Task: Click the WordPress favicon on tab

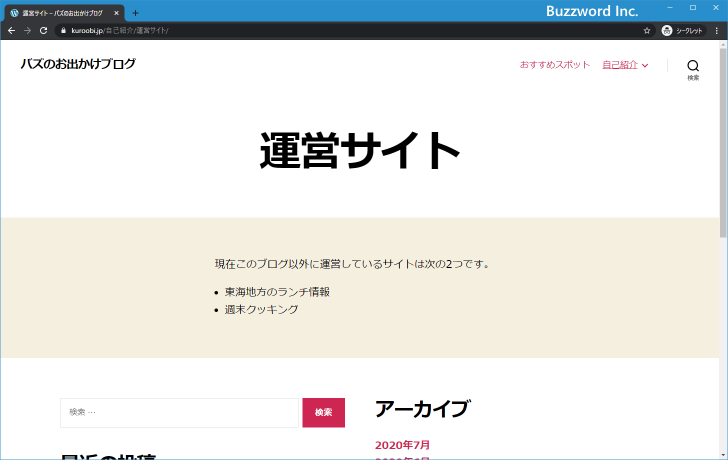Action: pyautogui.click(x=14, y=13)
